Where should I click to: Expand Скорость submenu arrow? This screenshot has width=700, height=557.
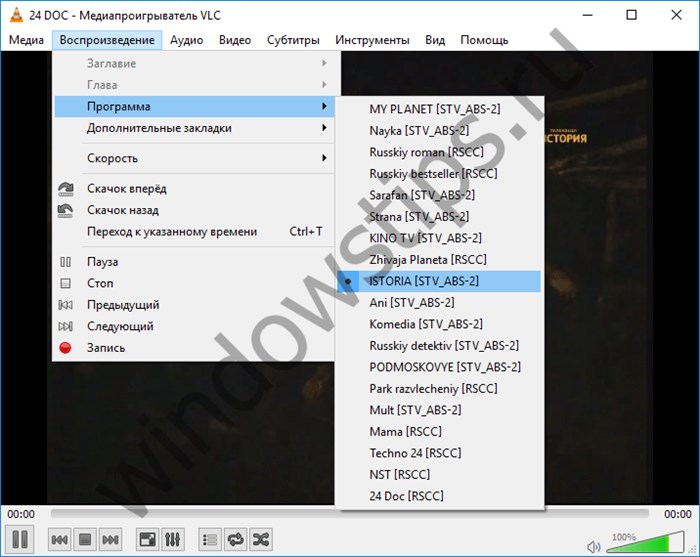pos(325,158)
